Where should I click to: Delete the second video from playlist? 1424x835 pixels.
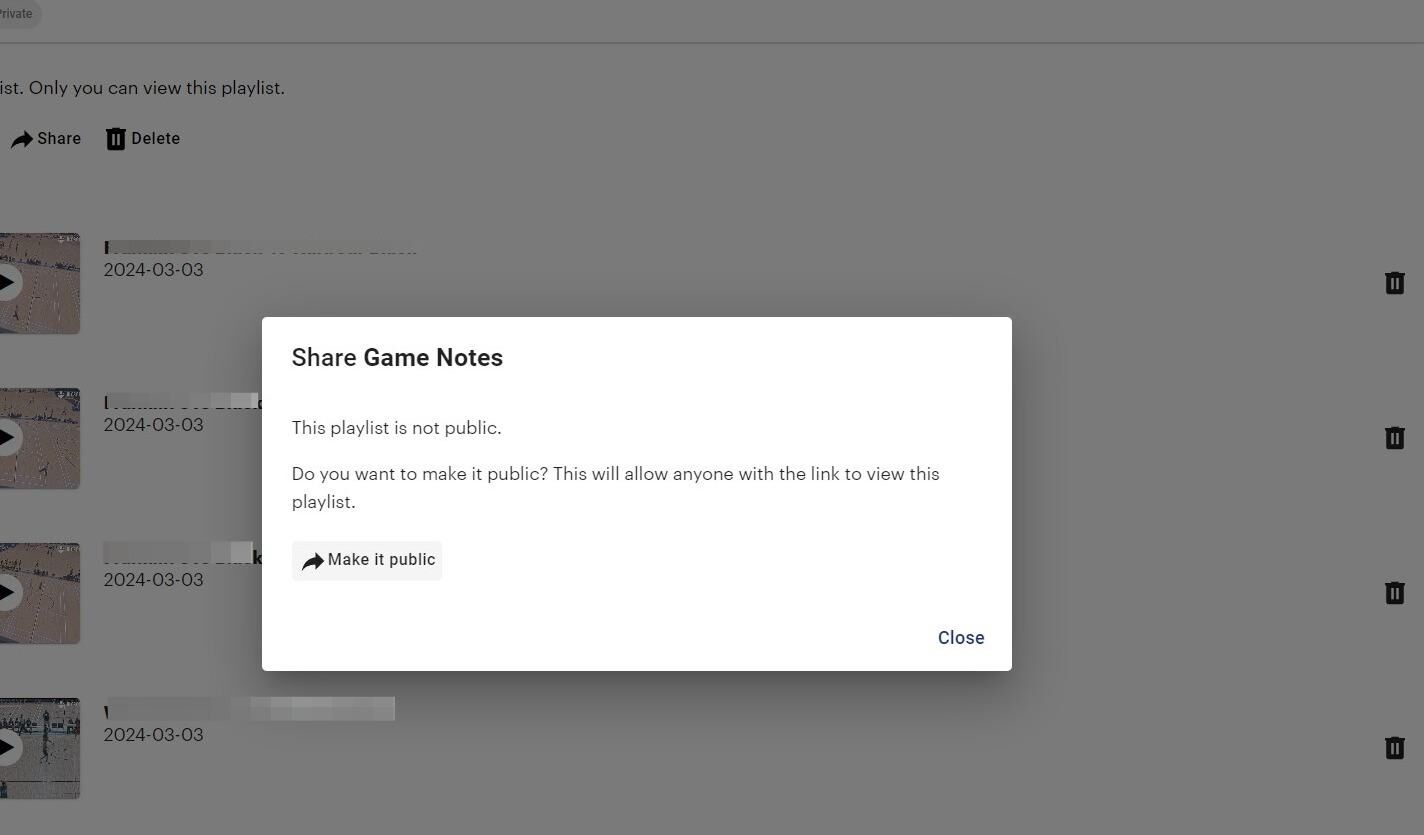1395,438
